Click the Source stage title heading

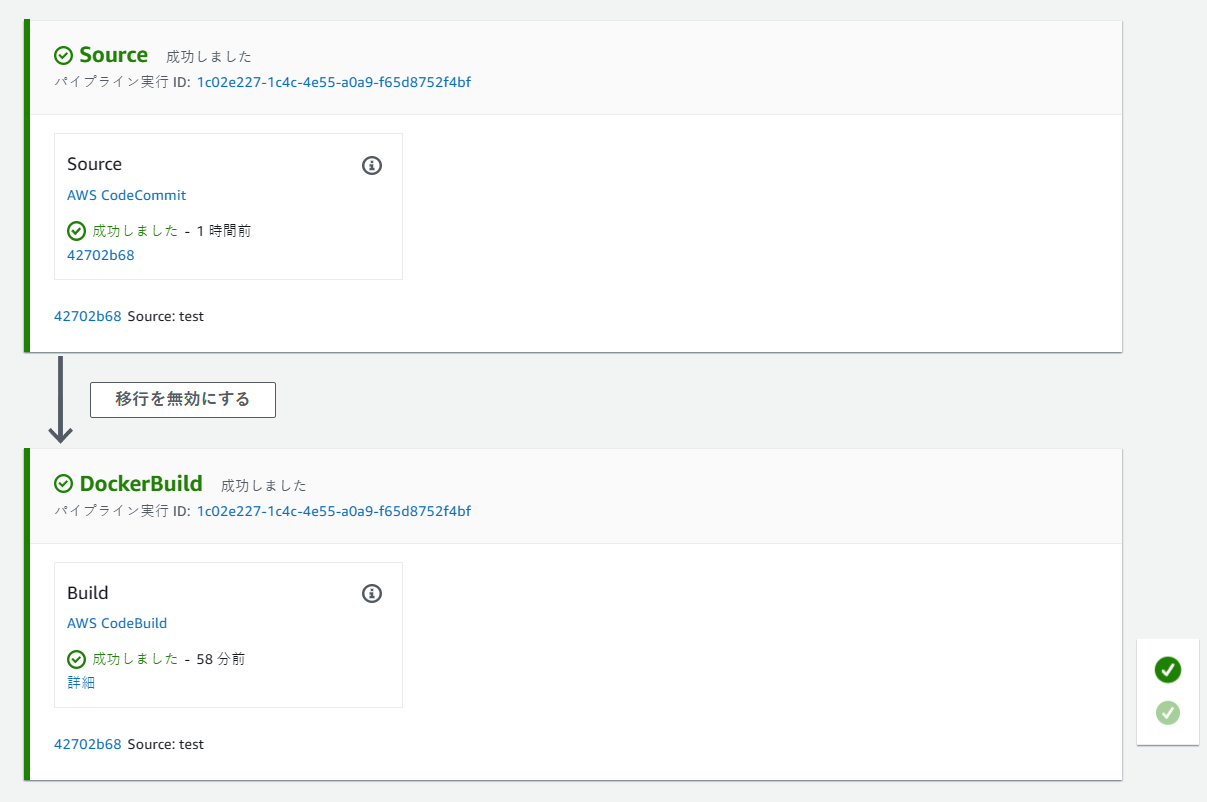[114, 56]
